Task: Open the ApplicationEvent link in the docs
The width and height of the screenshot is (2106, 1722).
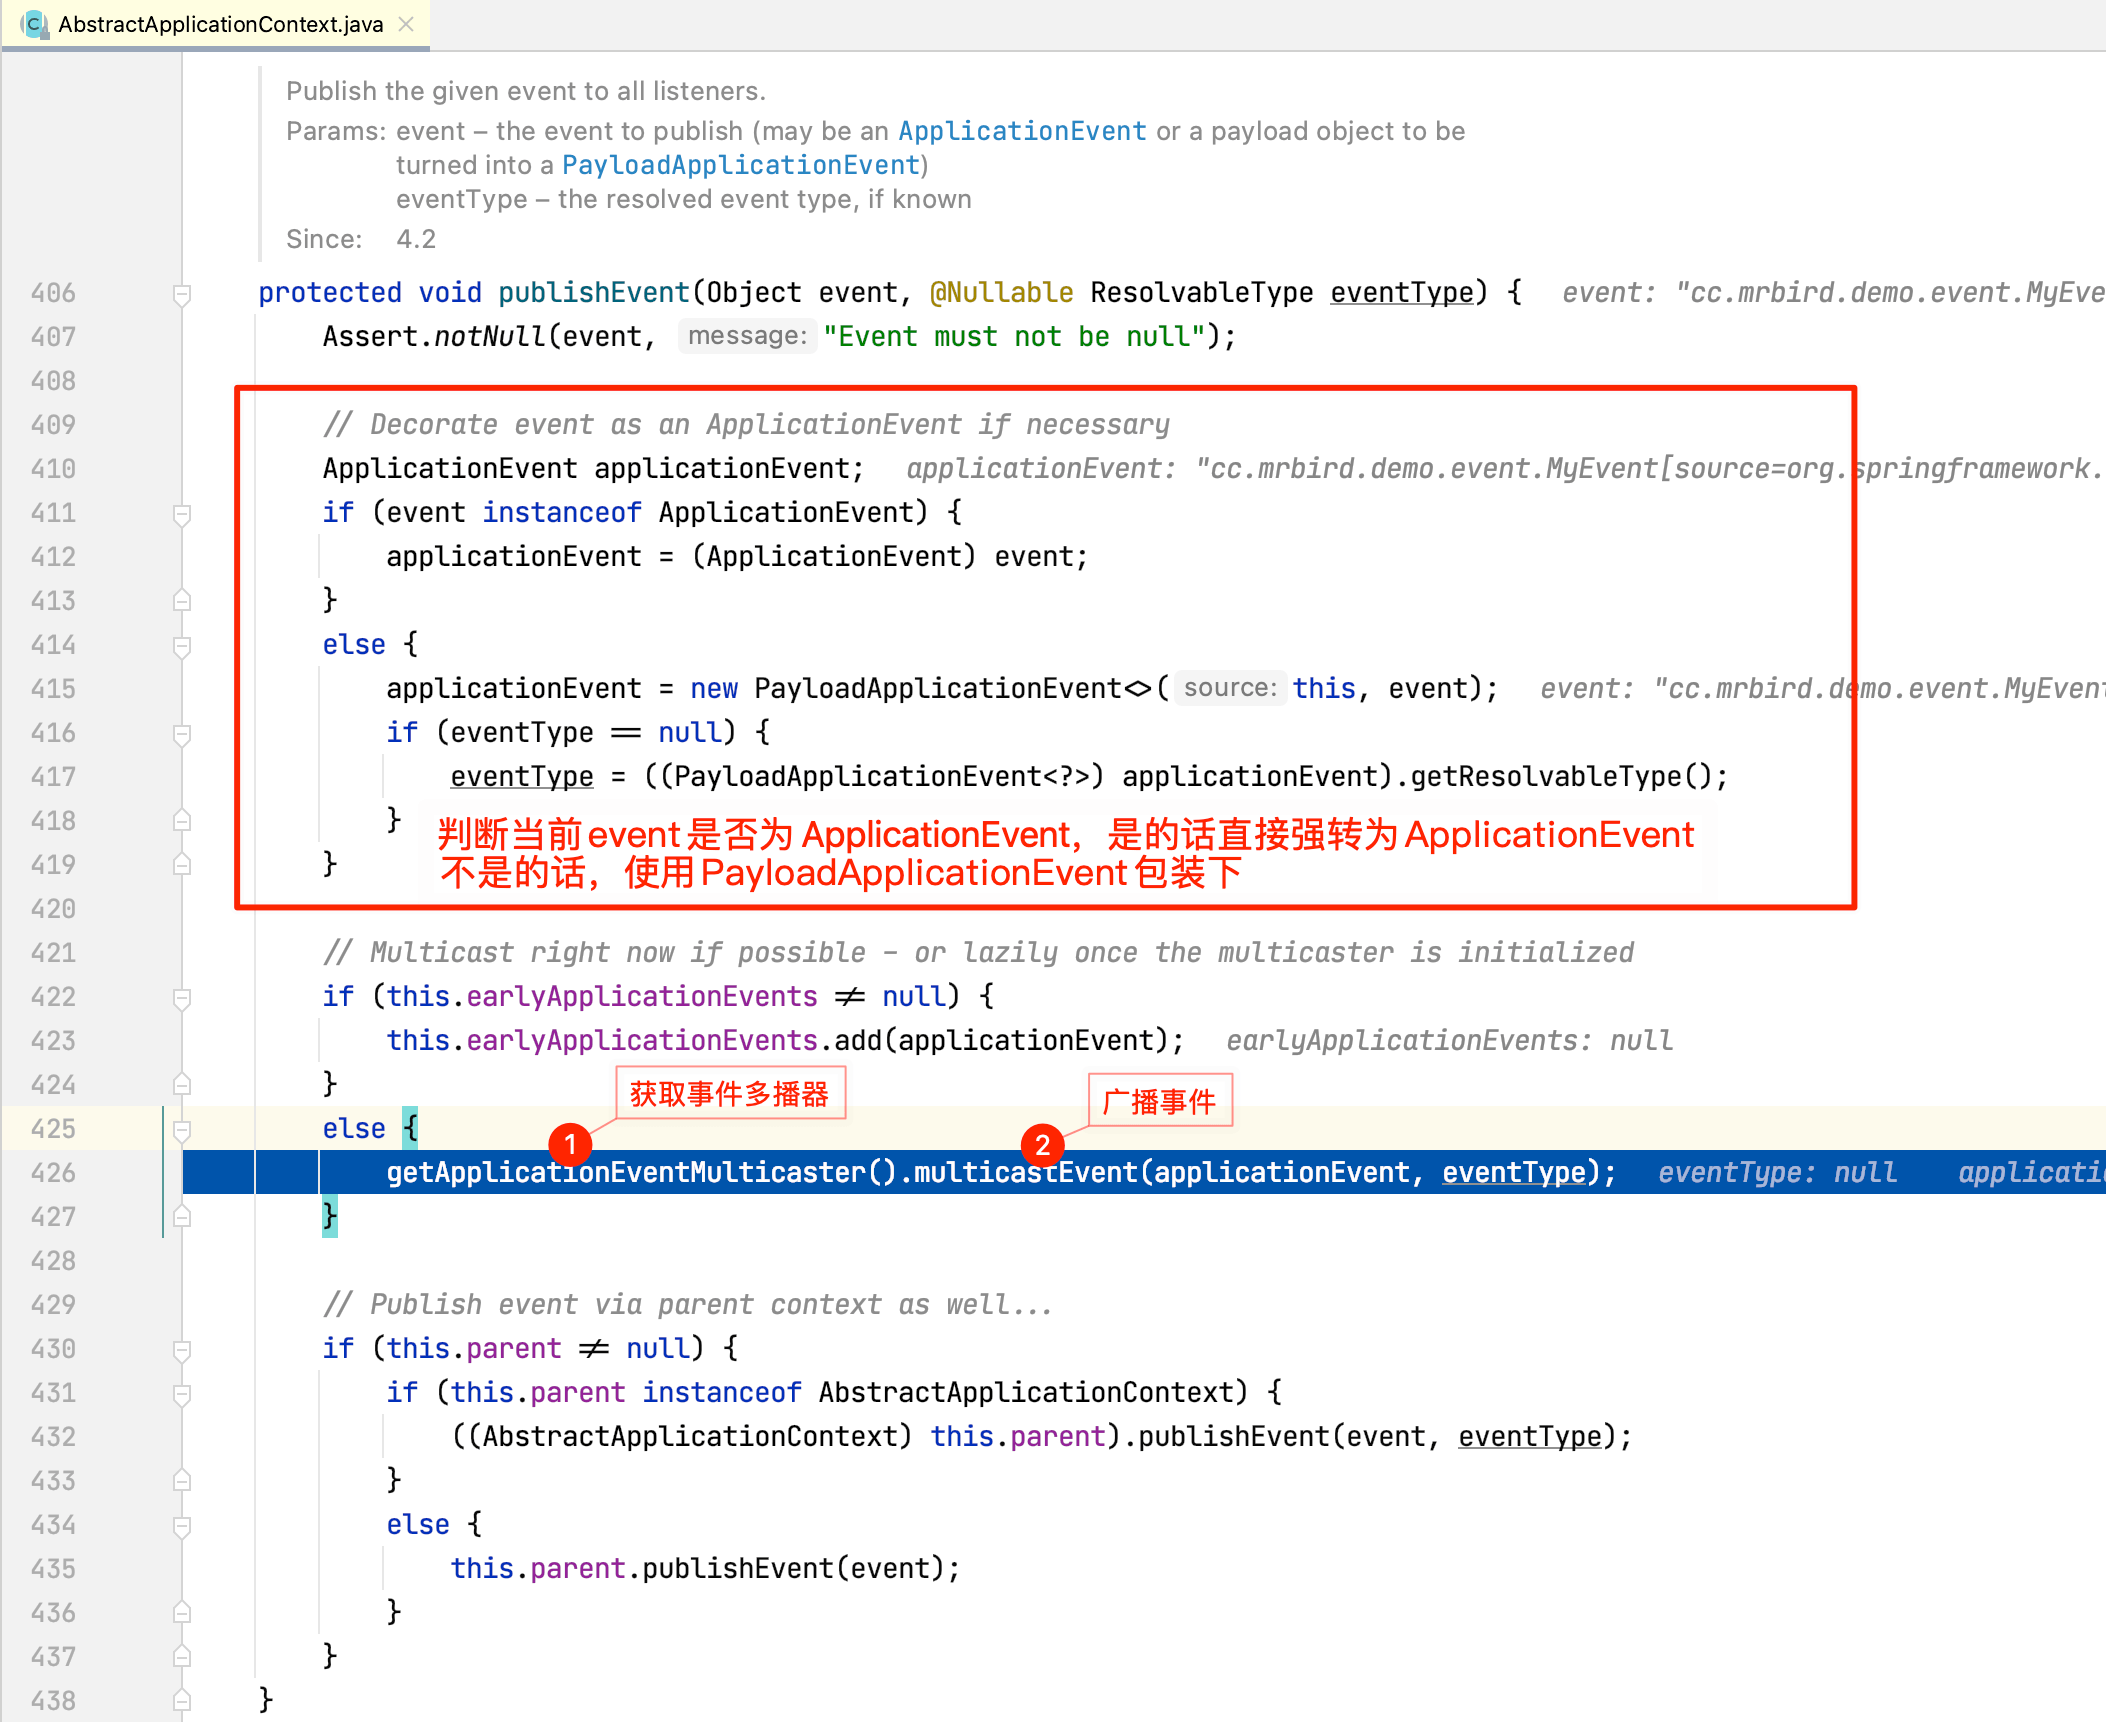Action: (1021, 131)
